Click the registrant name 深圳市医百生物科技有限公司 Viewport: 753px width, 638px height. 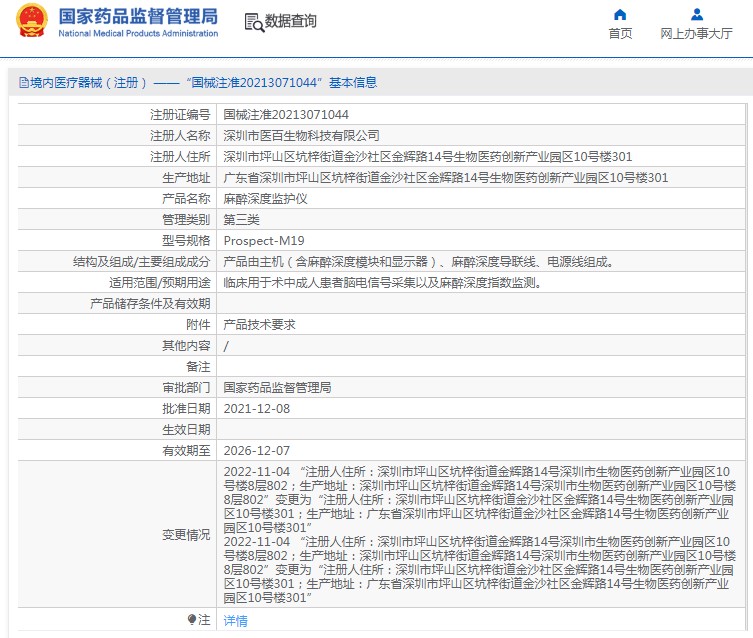301,135
